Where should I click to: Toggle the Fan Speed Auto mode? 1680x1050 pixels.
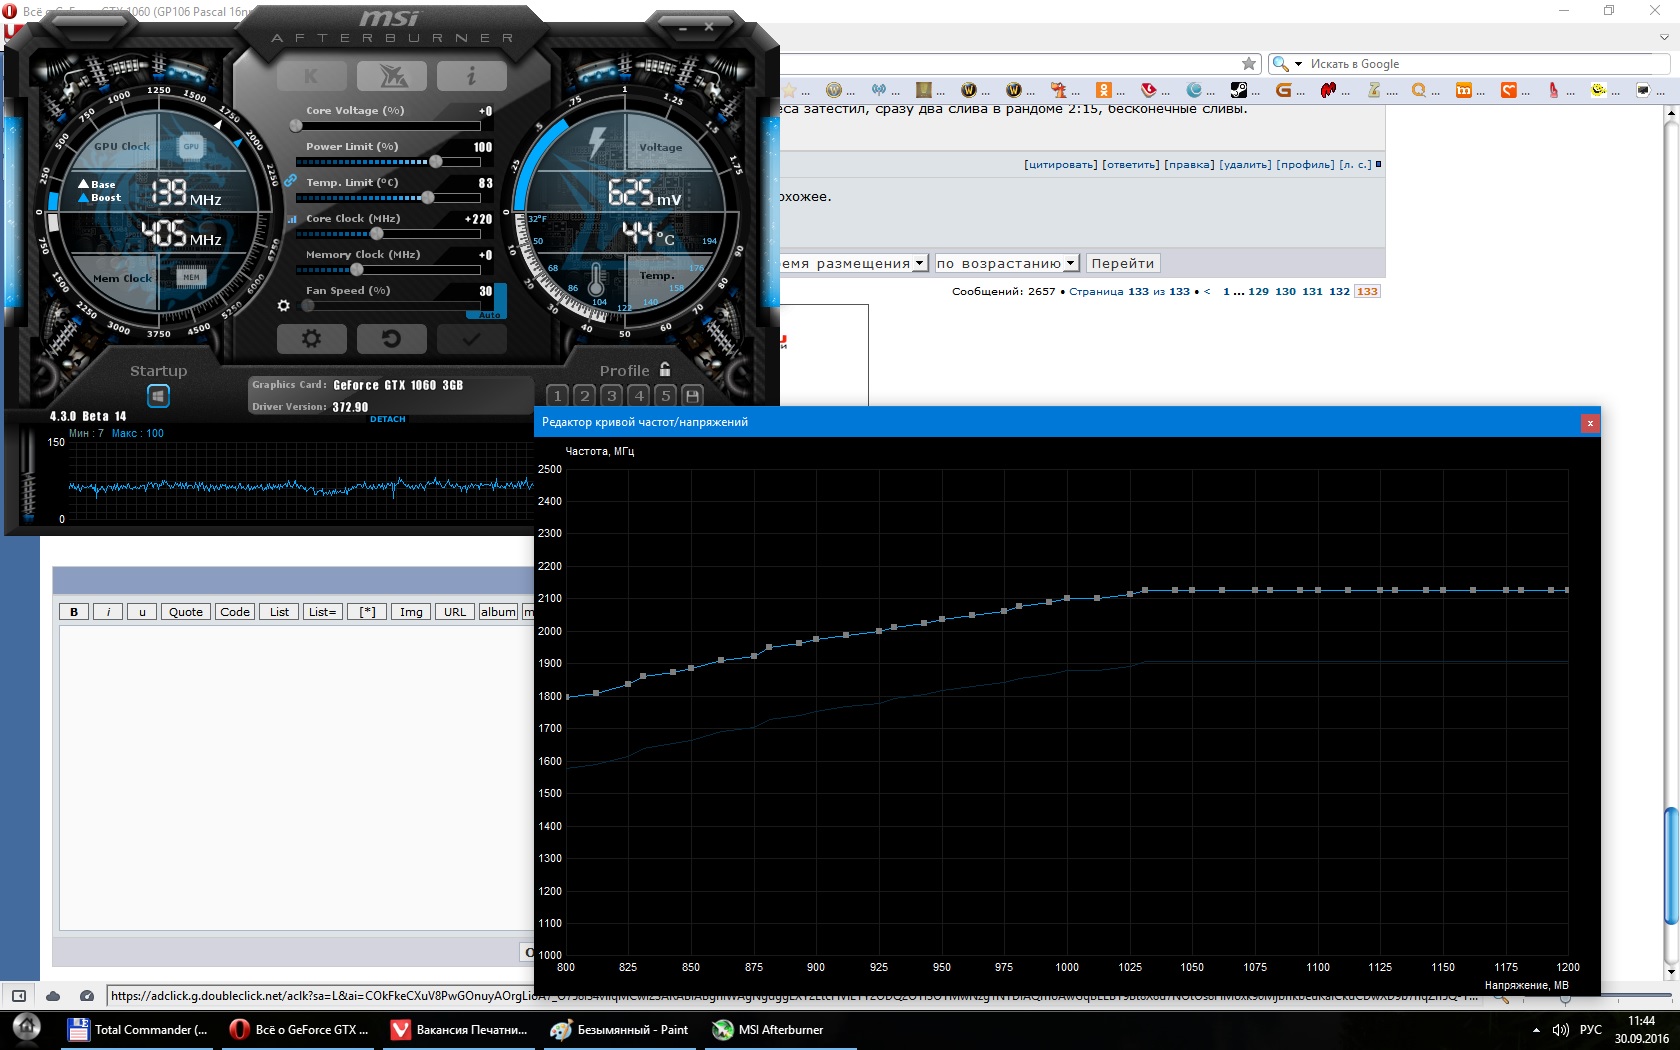(x=489, y=315)
